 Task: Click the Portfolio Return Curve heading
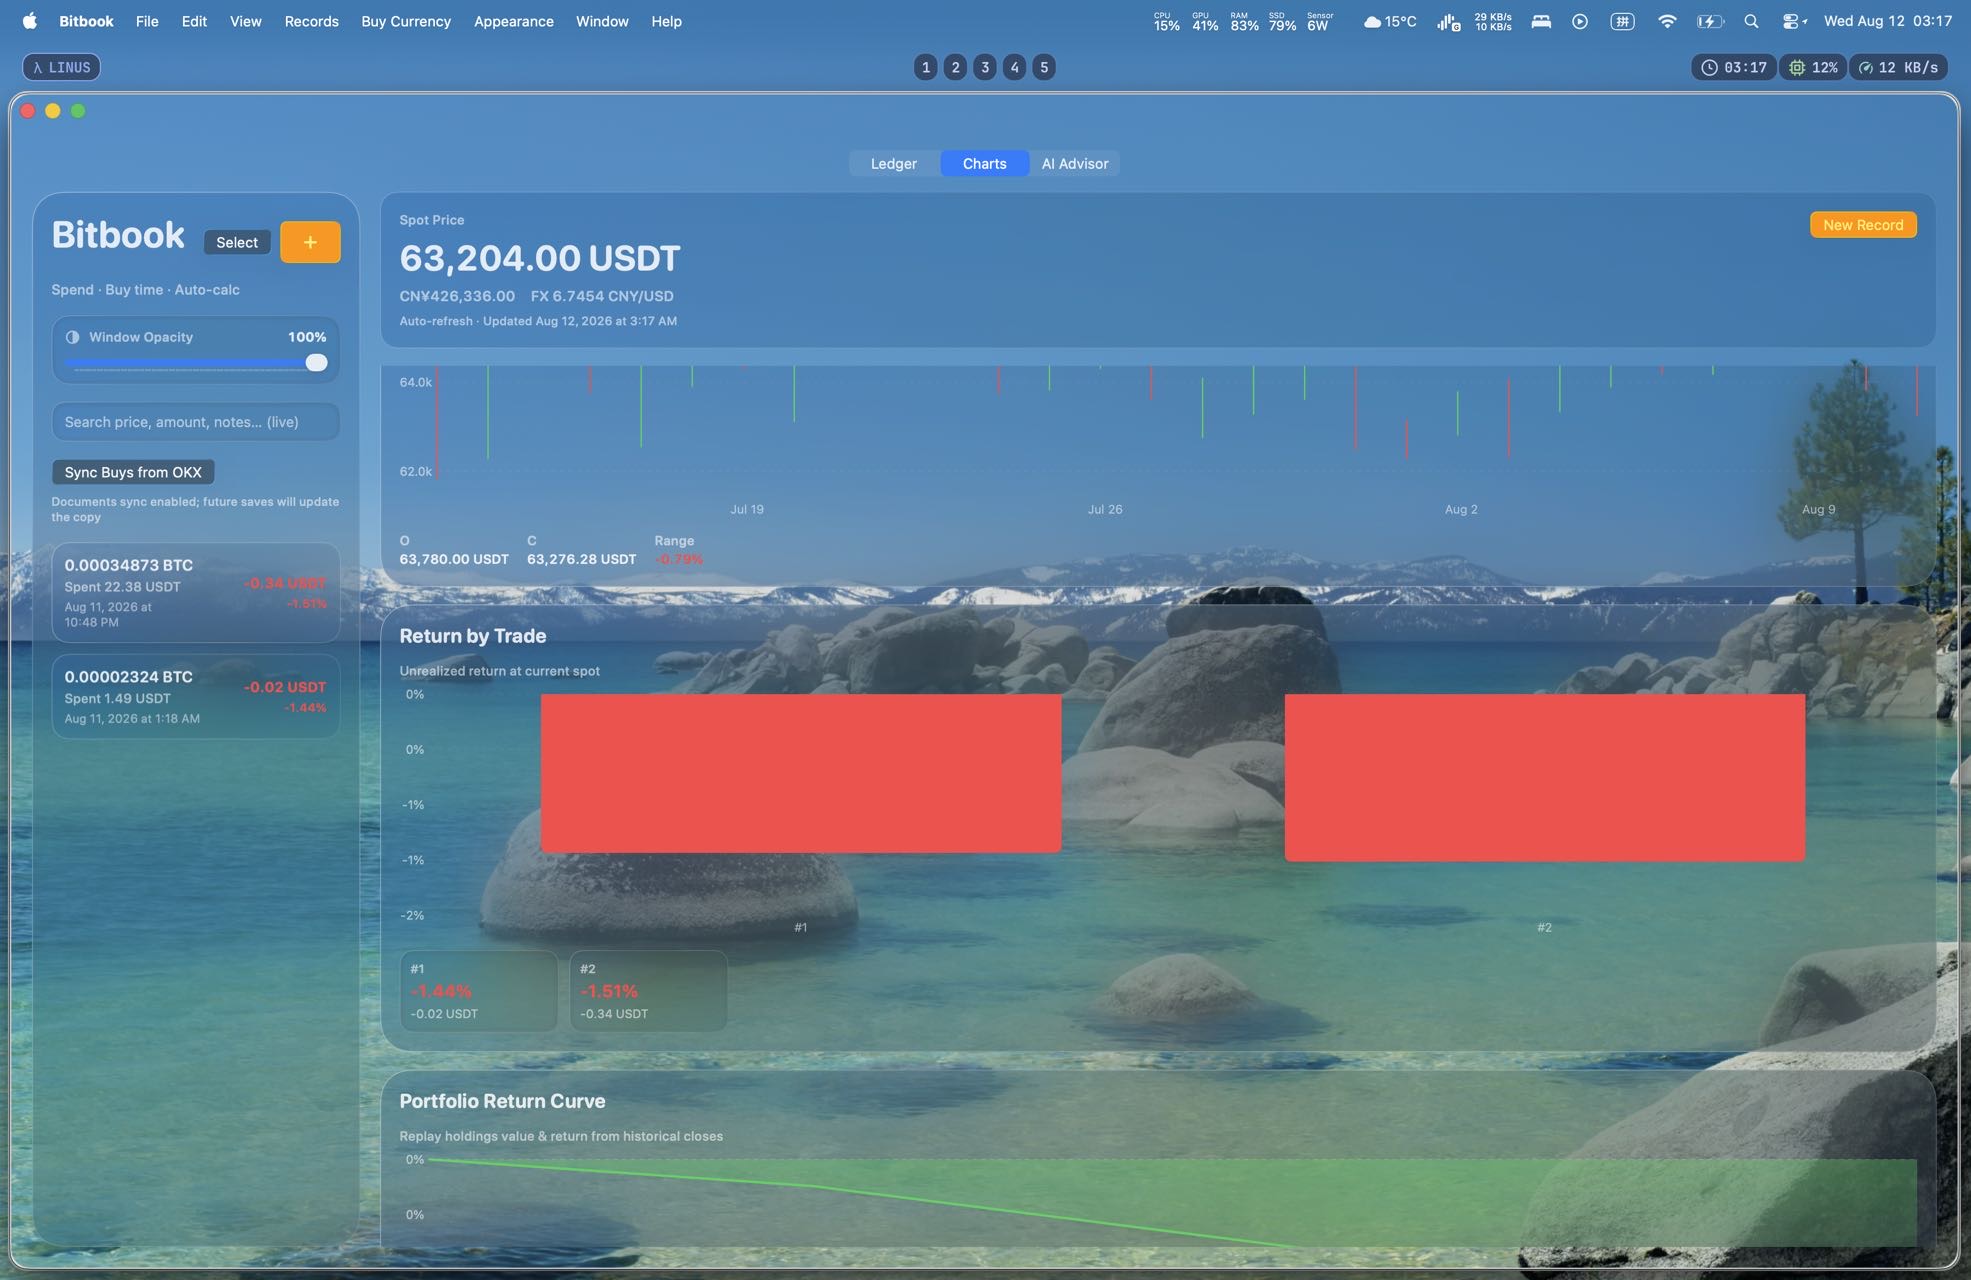point(502,1101)
